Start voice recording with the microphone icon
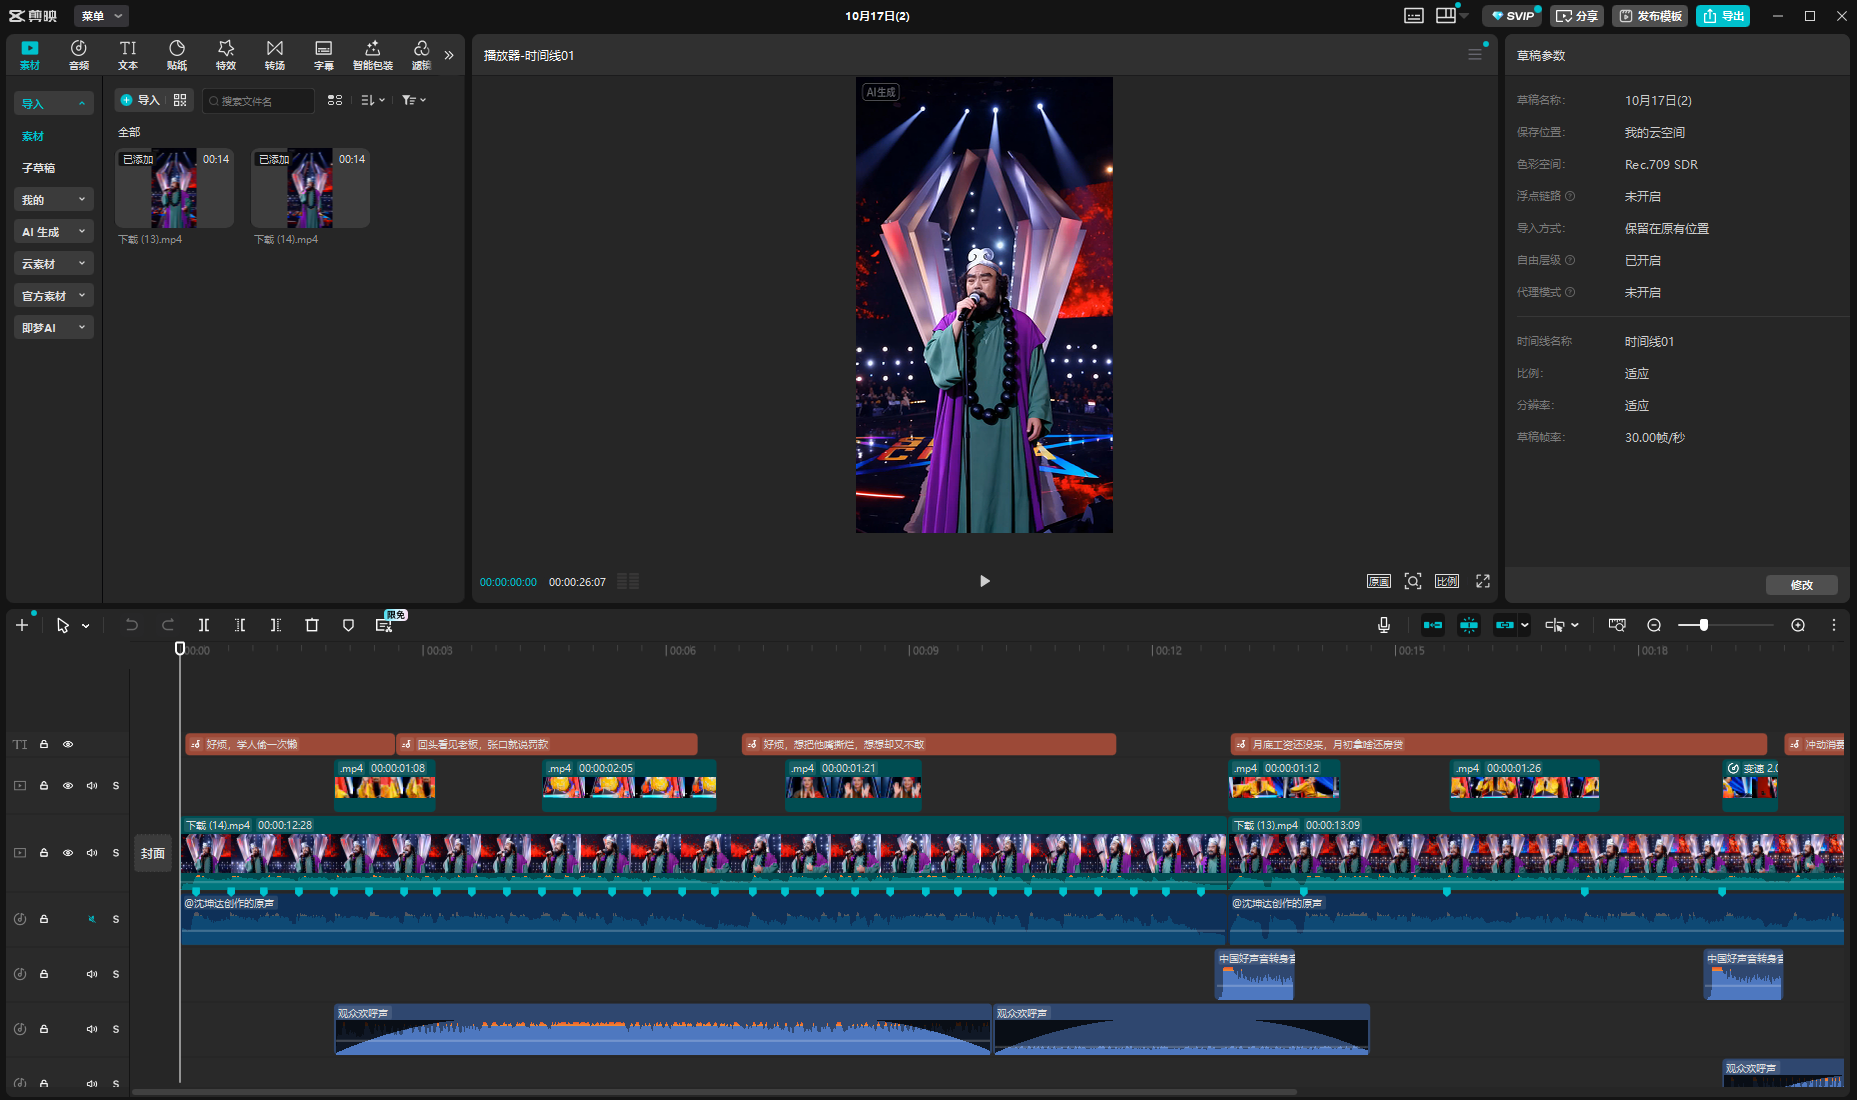The height and width of the screenshot is (1100, 1857). pos(1383,625)
